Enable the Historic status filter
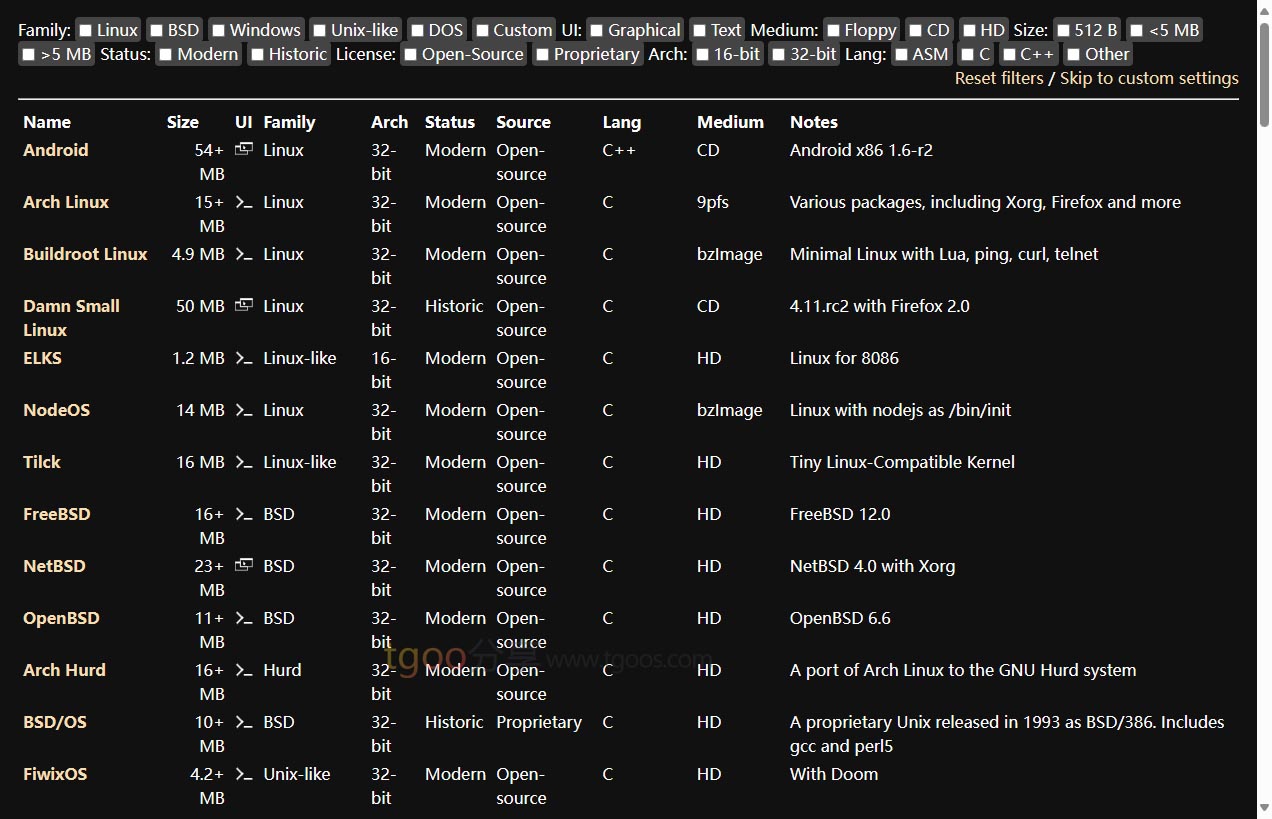The height and width of the screenshot is (819, 1272). (258, 54)
